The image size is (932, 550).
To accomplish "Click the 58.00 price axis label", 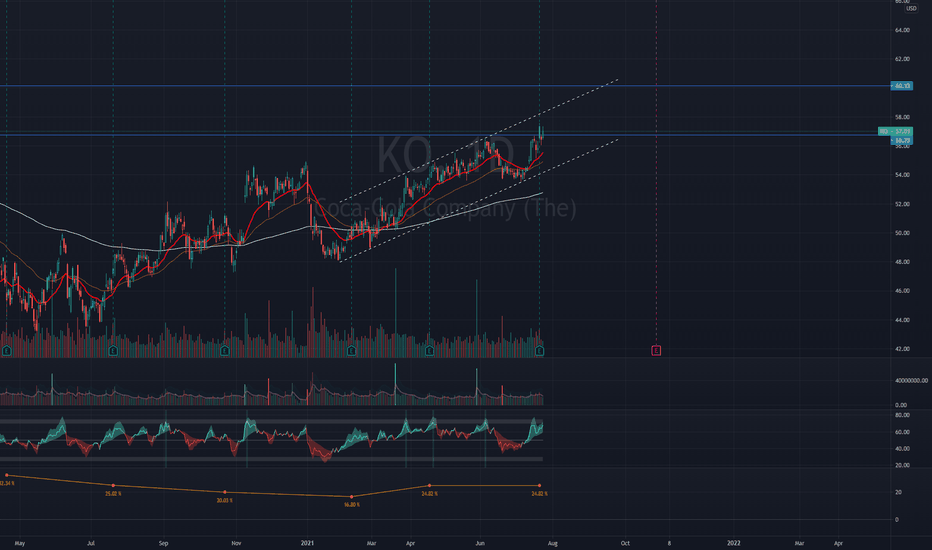I will point(902,118).
